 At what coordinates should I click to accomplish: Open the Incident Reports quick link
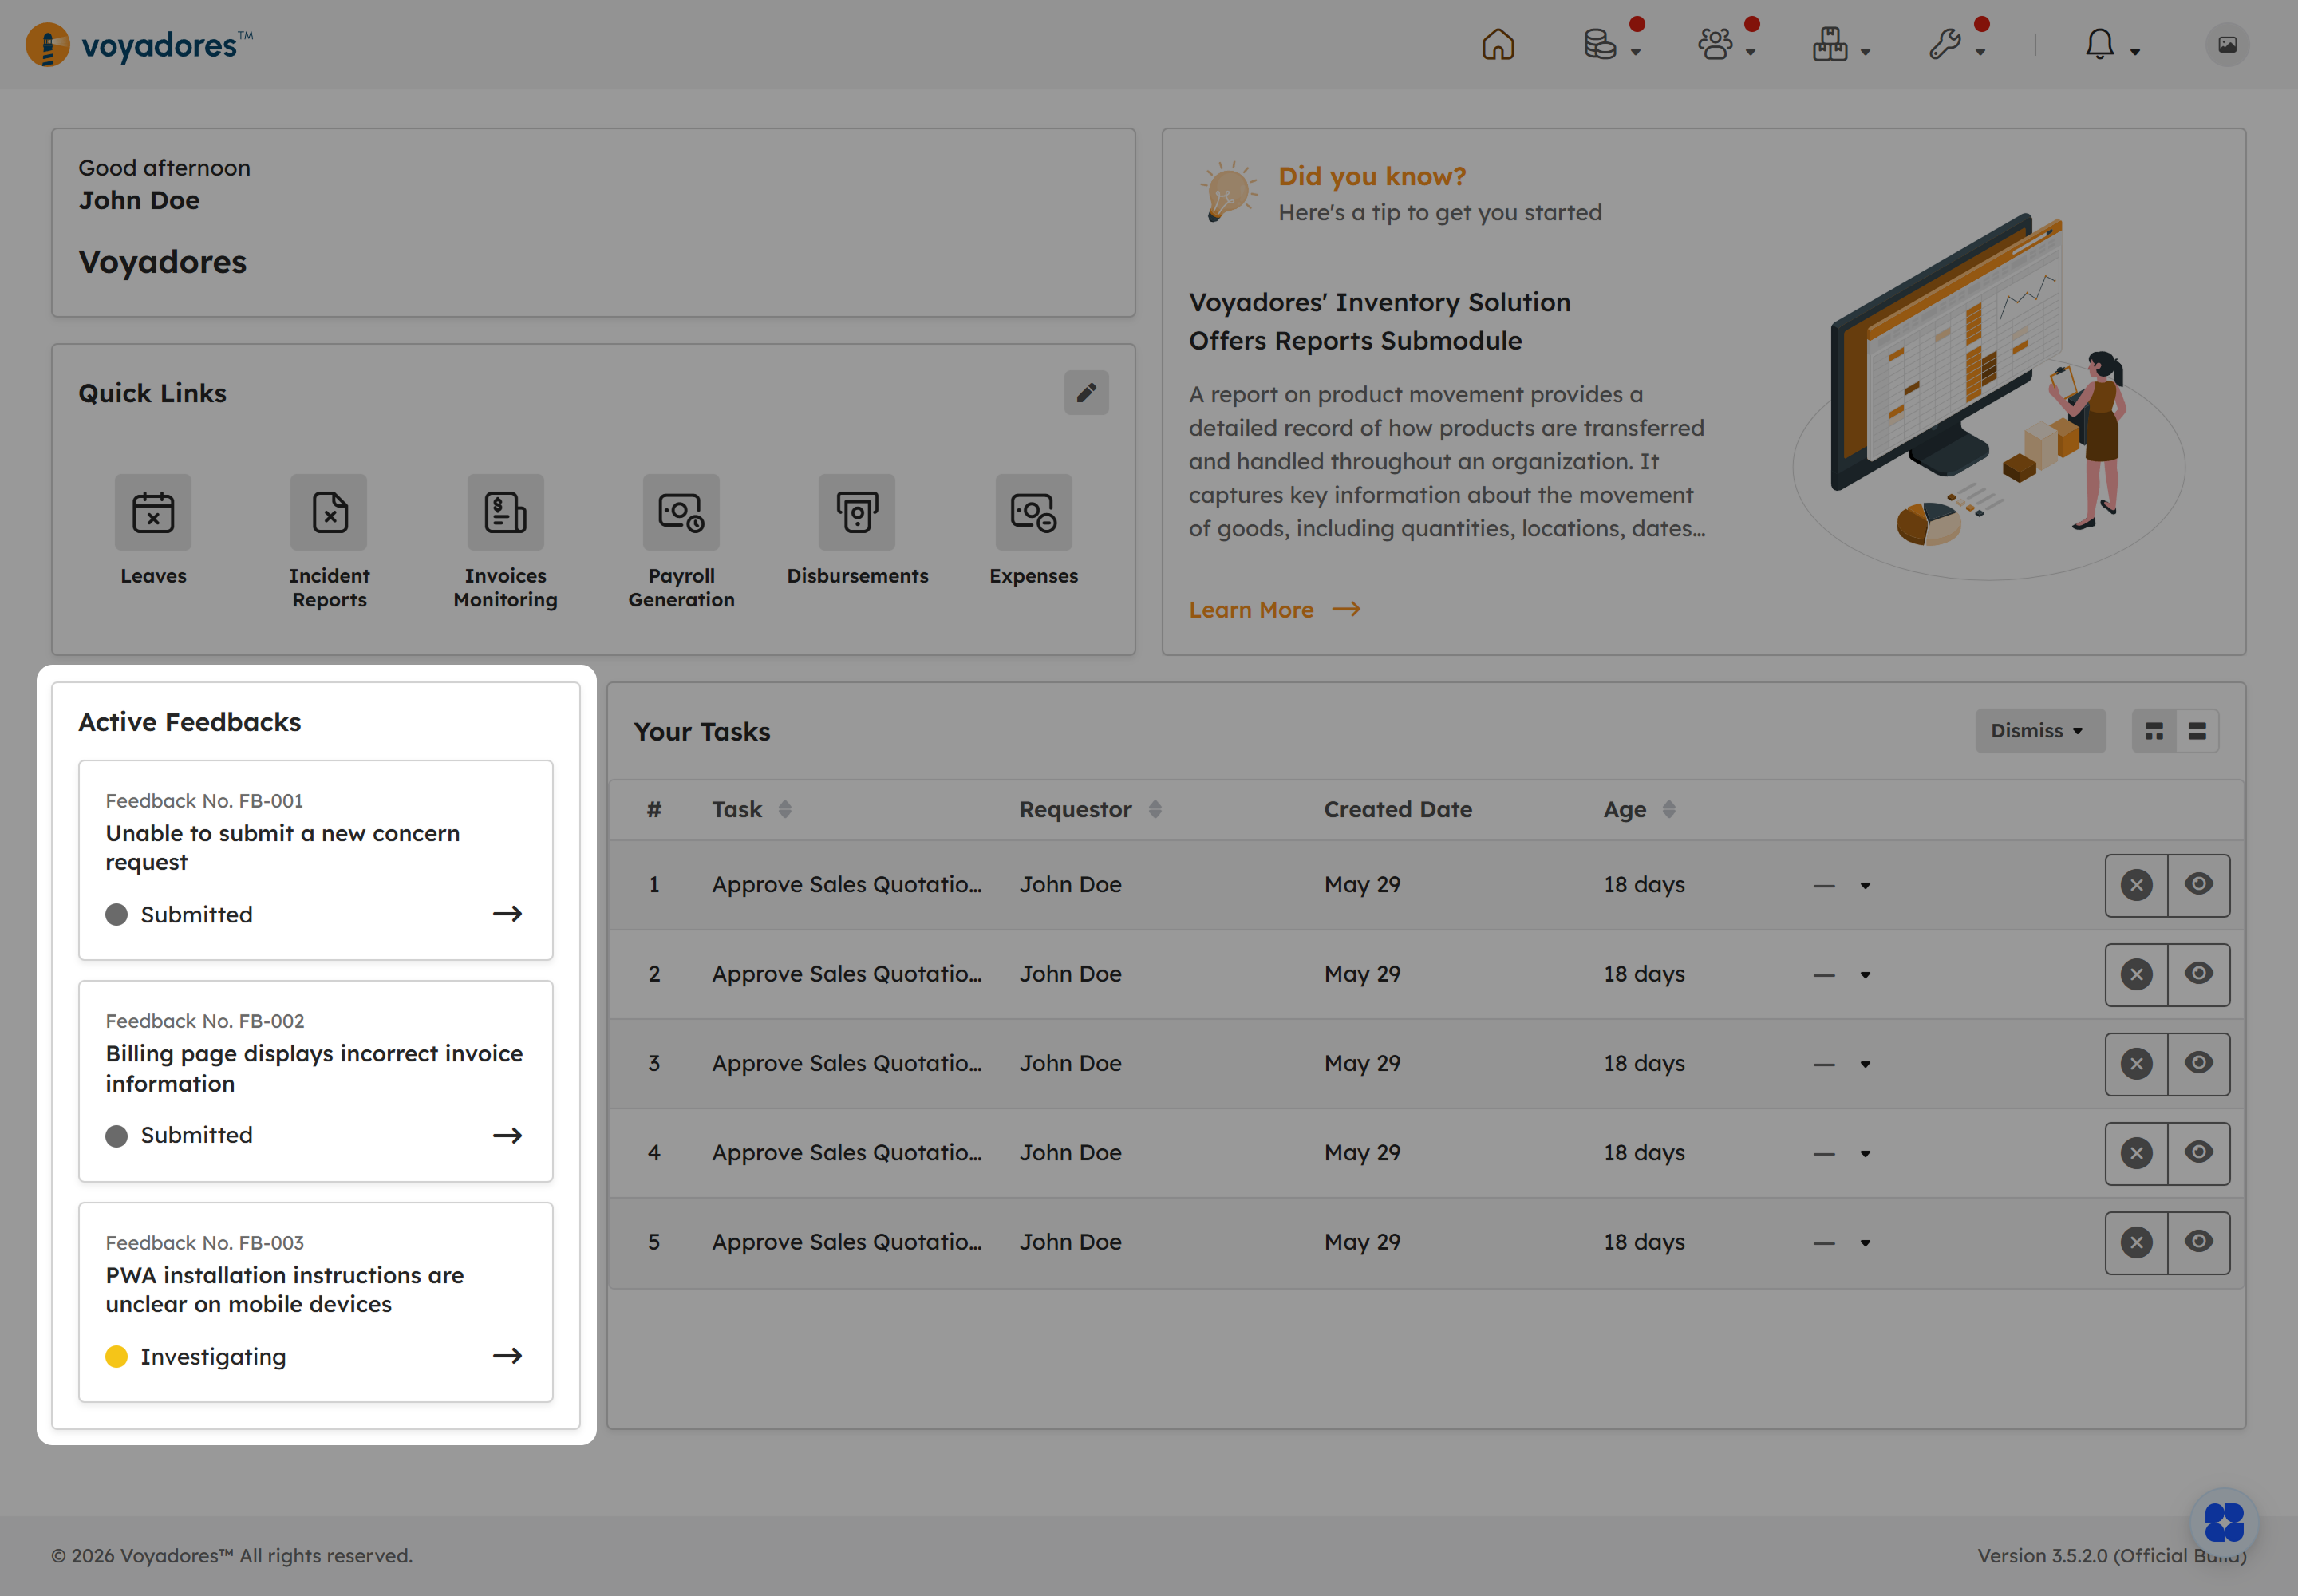click(329, 512)
